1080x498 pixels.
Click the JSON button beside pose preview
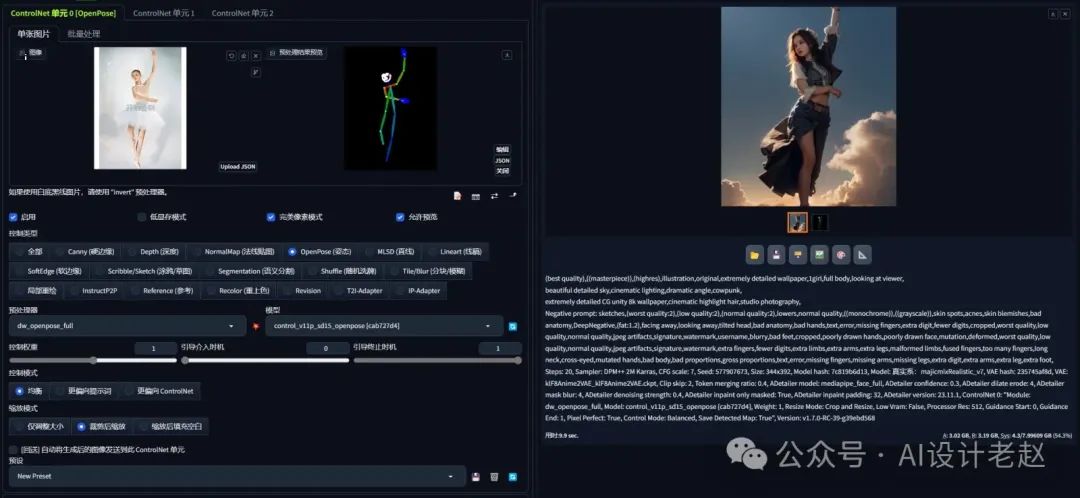coord(503,160)
